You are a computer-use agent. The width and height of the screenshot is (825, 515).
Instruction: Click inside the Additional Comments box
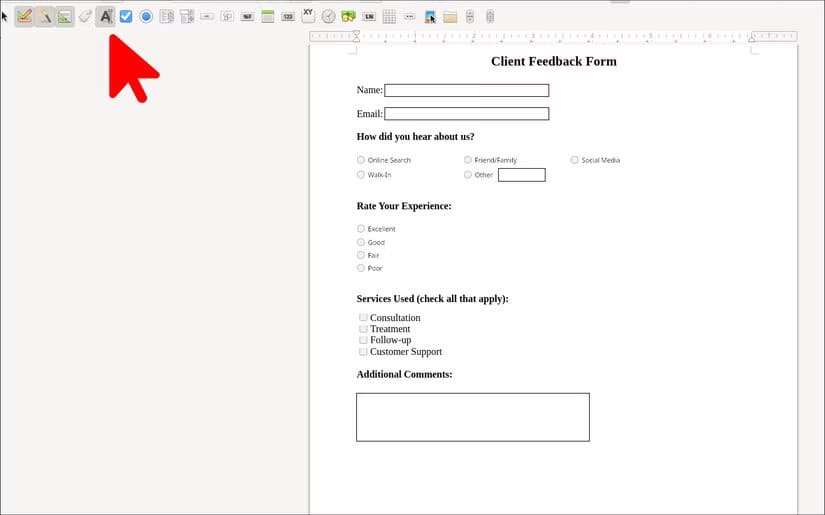pyautogui.click(x=472, y=417)
